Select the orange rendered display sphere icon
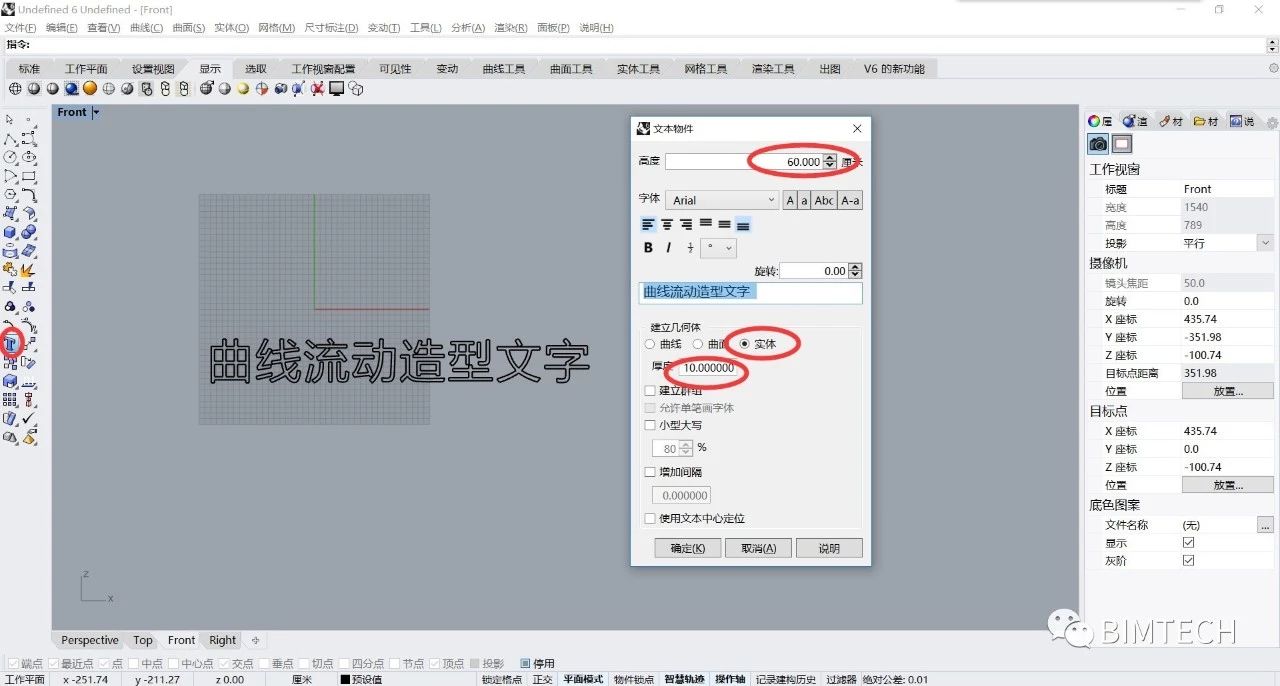The width and height of the screenshot is (1280, 686). (90, 89)
